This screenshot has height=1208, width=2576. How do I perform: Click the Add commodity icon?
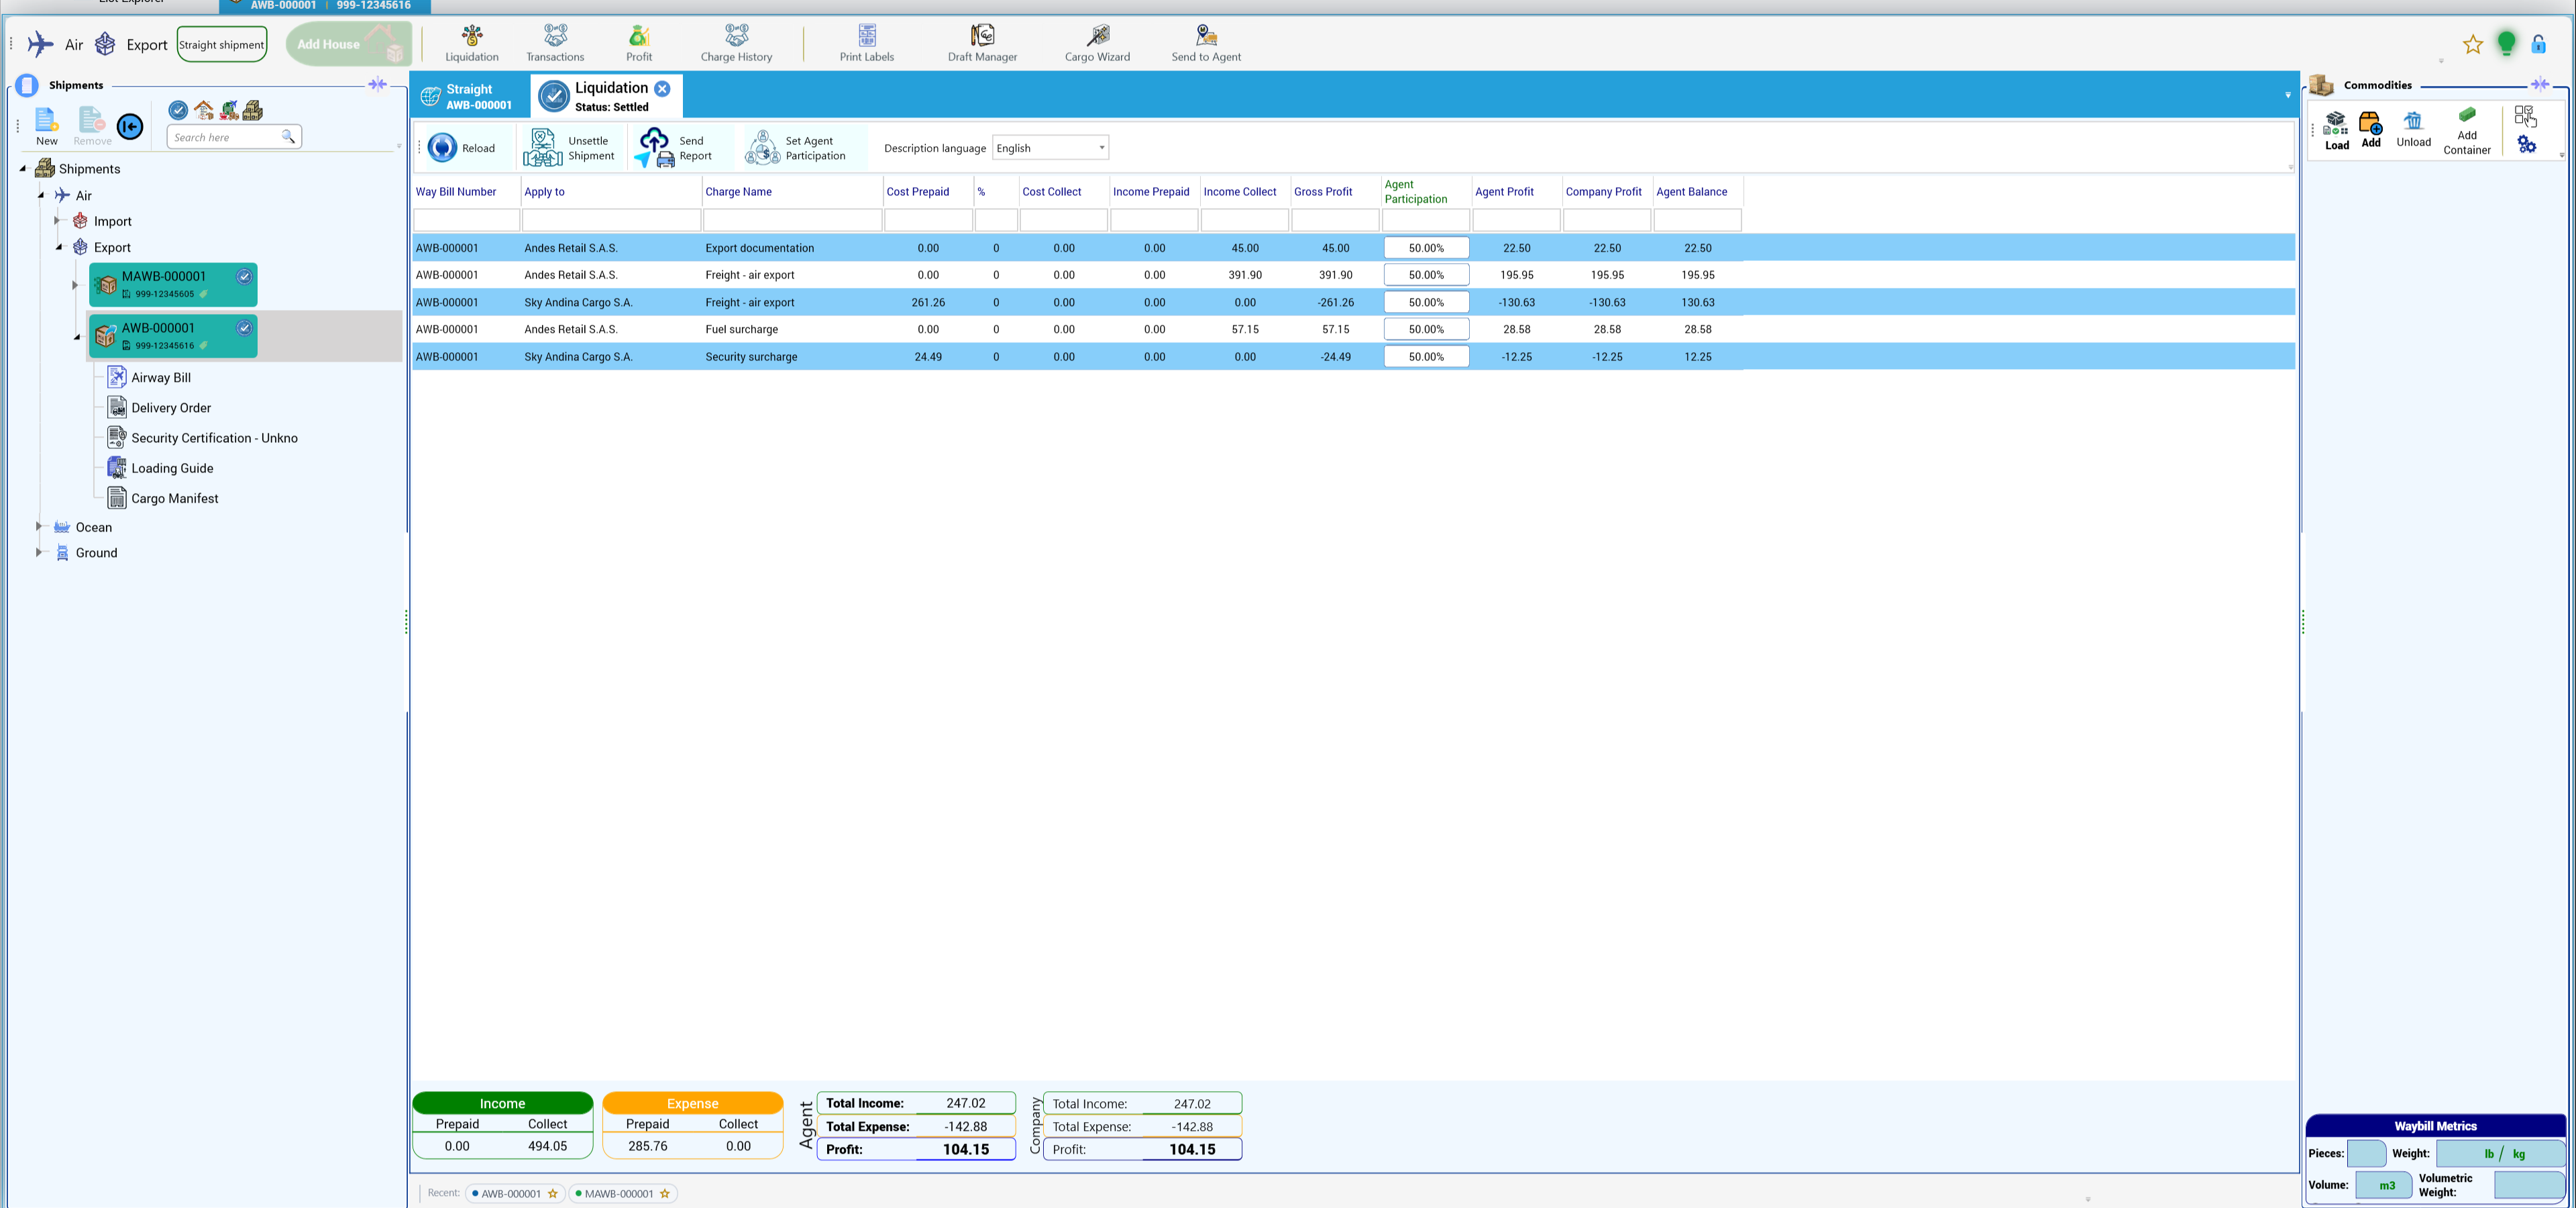click(2370, 124)
